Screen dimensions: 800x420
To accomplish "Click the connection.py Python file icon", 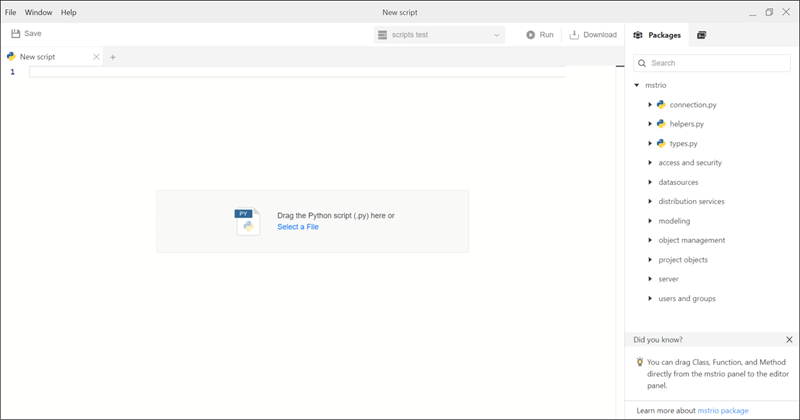I will coord(661,105).
